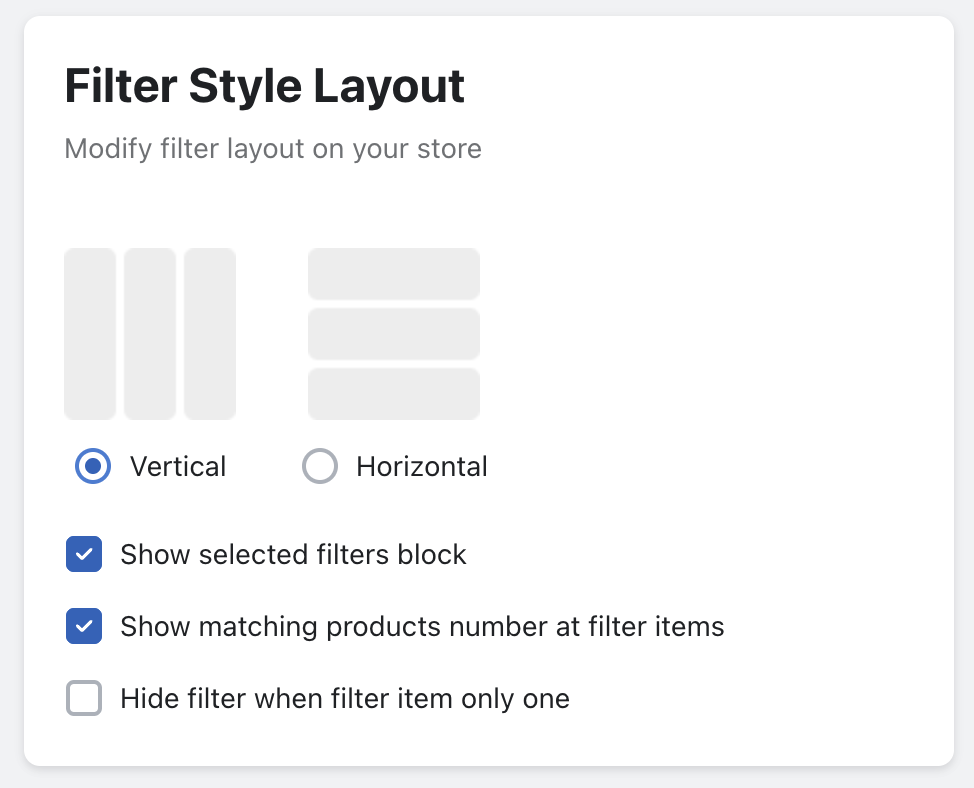Viewport: 974px width, 788px height.
Task: Click the "Vertical" text label
Action: pos(178,467)
